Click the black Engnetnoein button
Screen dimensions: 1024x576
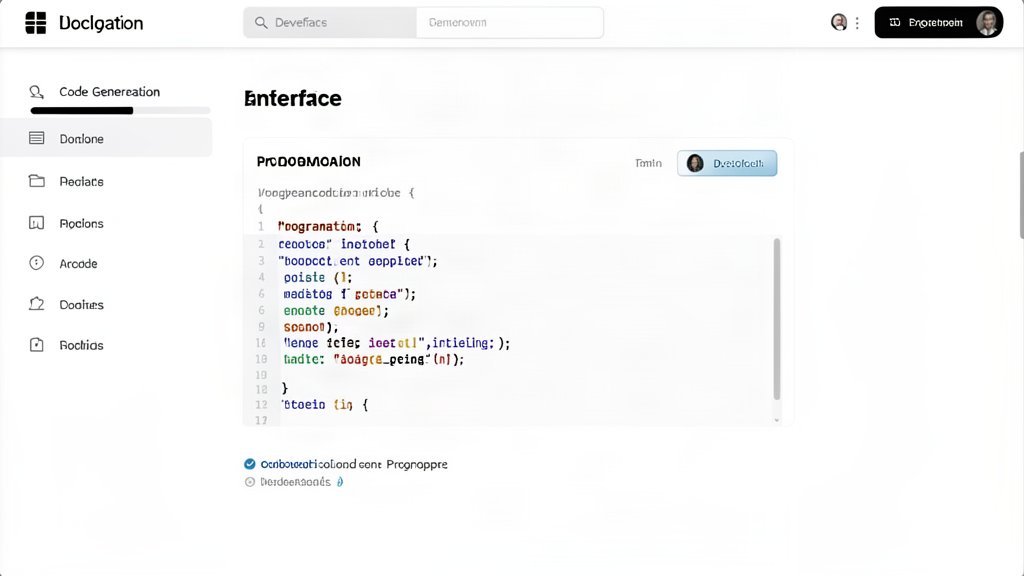point(938,22)
